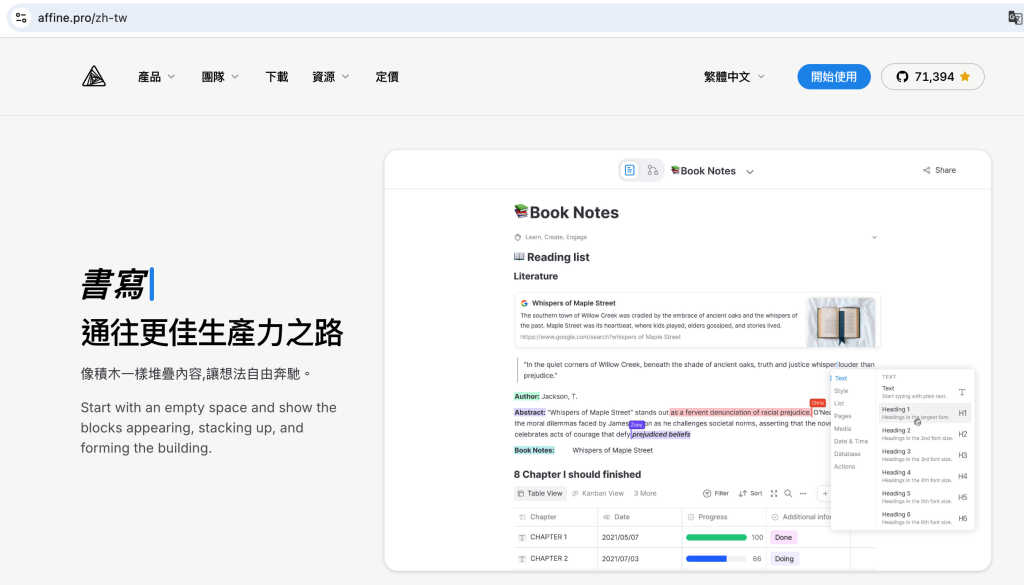Image resolution: width=1024 pixels, height=585 pixels.
Task: Choose plain Text block option
Action: [924, 392]
